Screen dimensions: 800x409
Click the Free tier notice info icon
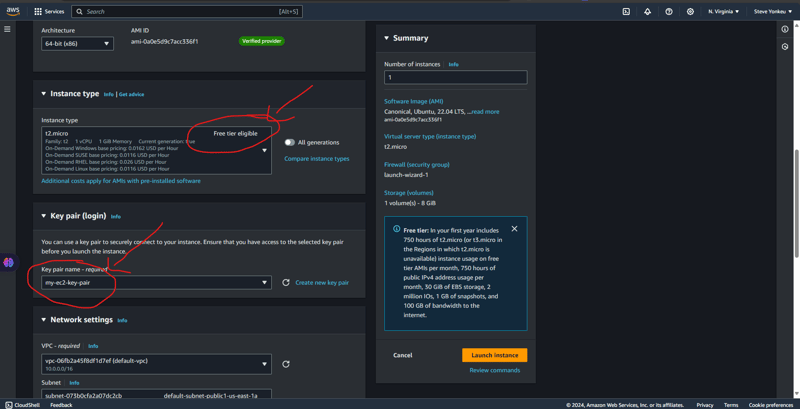pos(396,229)
